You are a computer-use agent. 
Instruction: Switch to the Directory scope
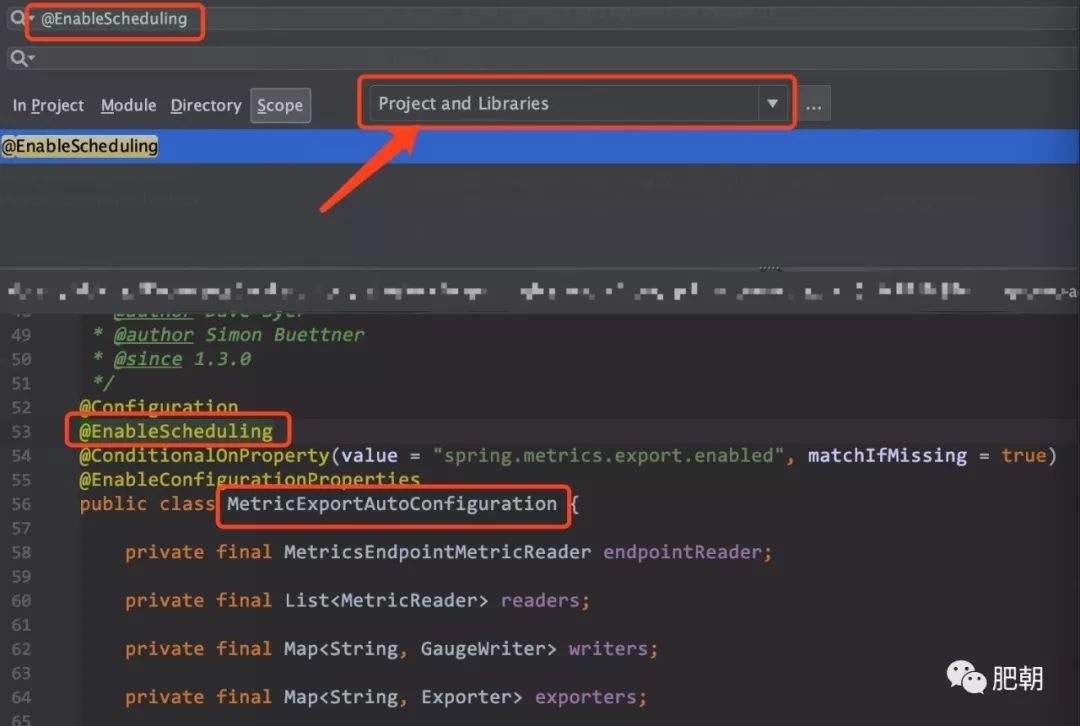(206, 105)
